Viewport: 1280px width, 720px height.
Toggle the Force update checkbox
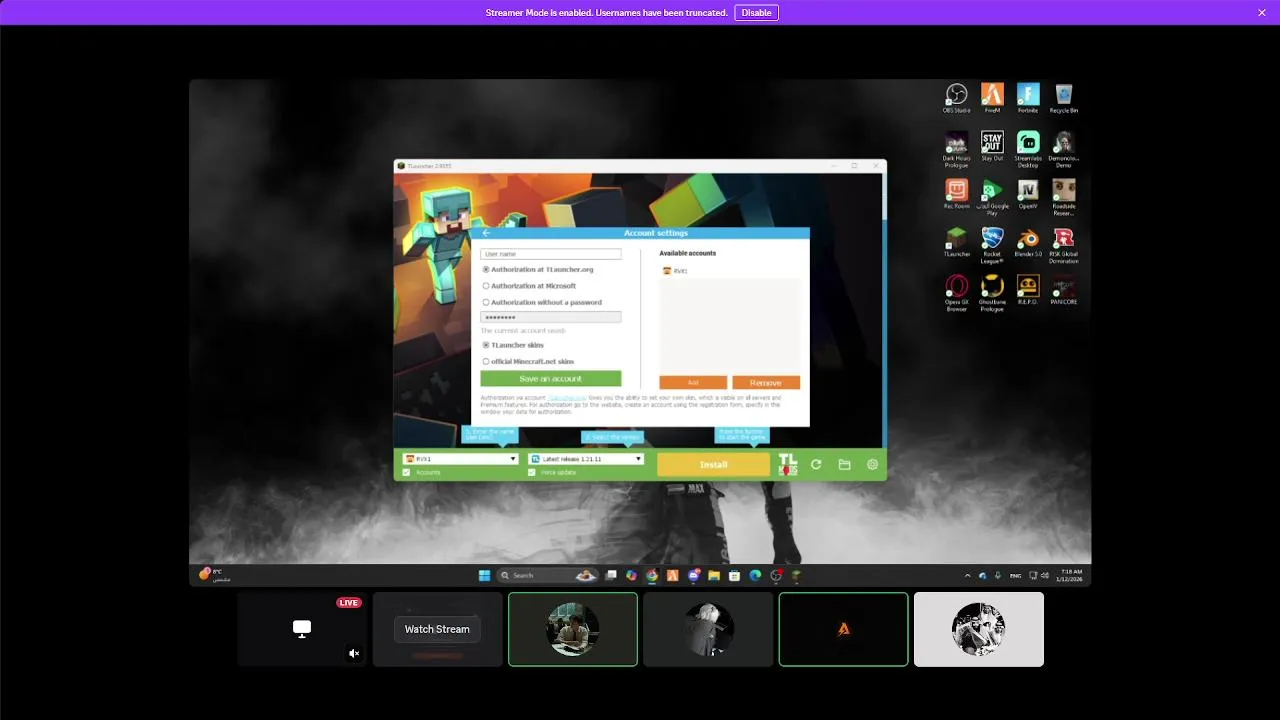point(531,472)
